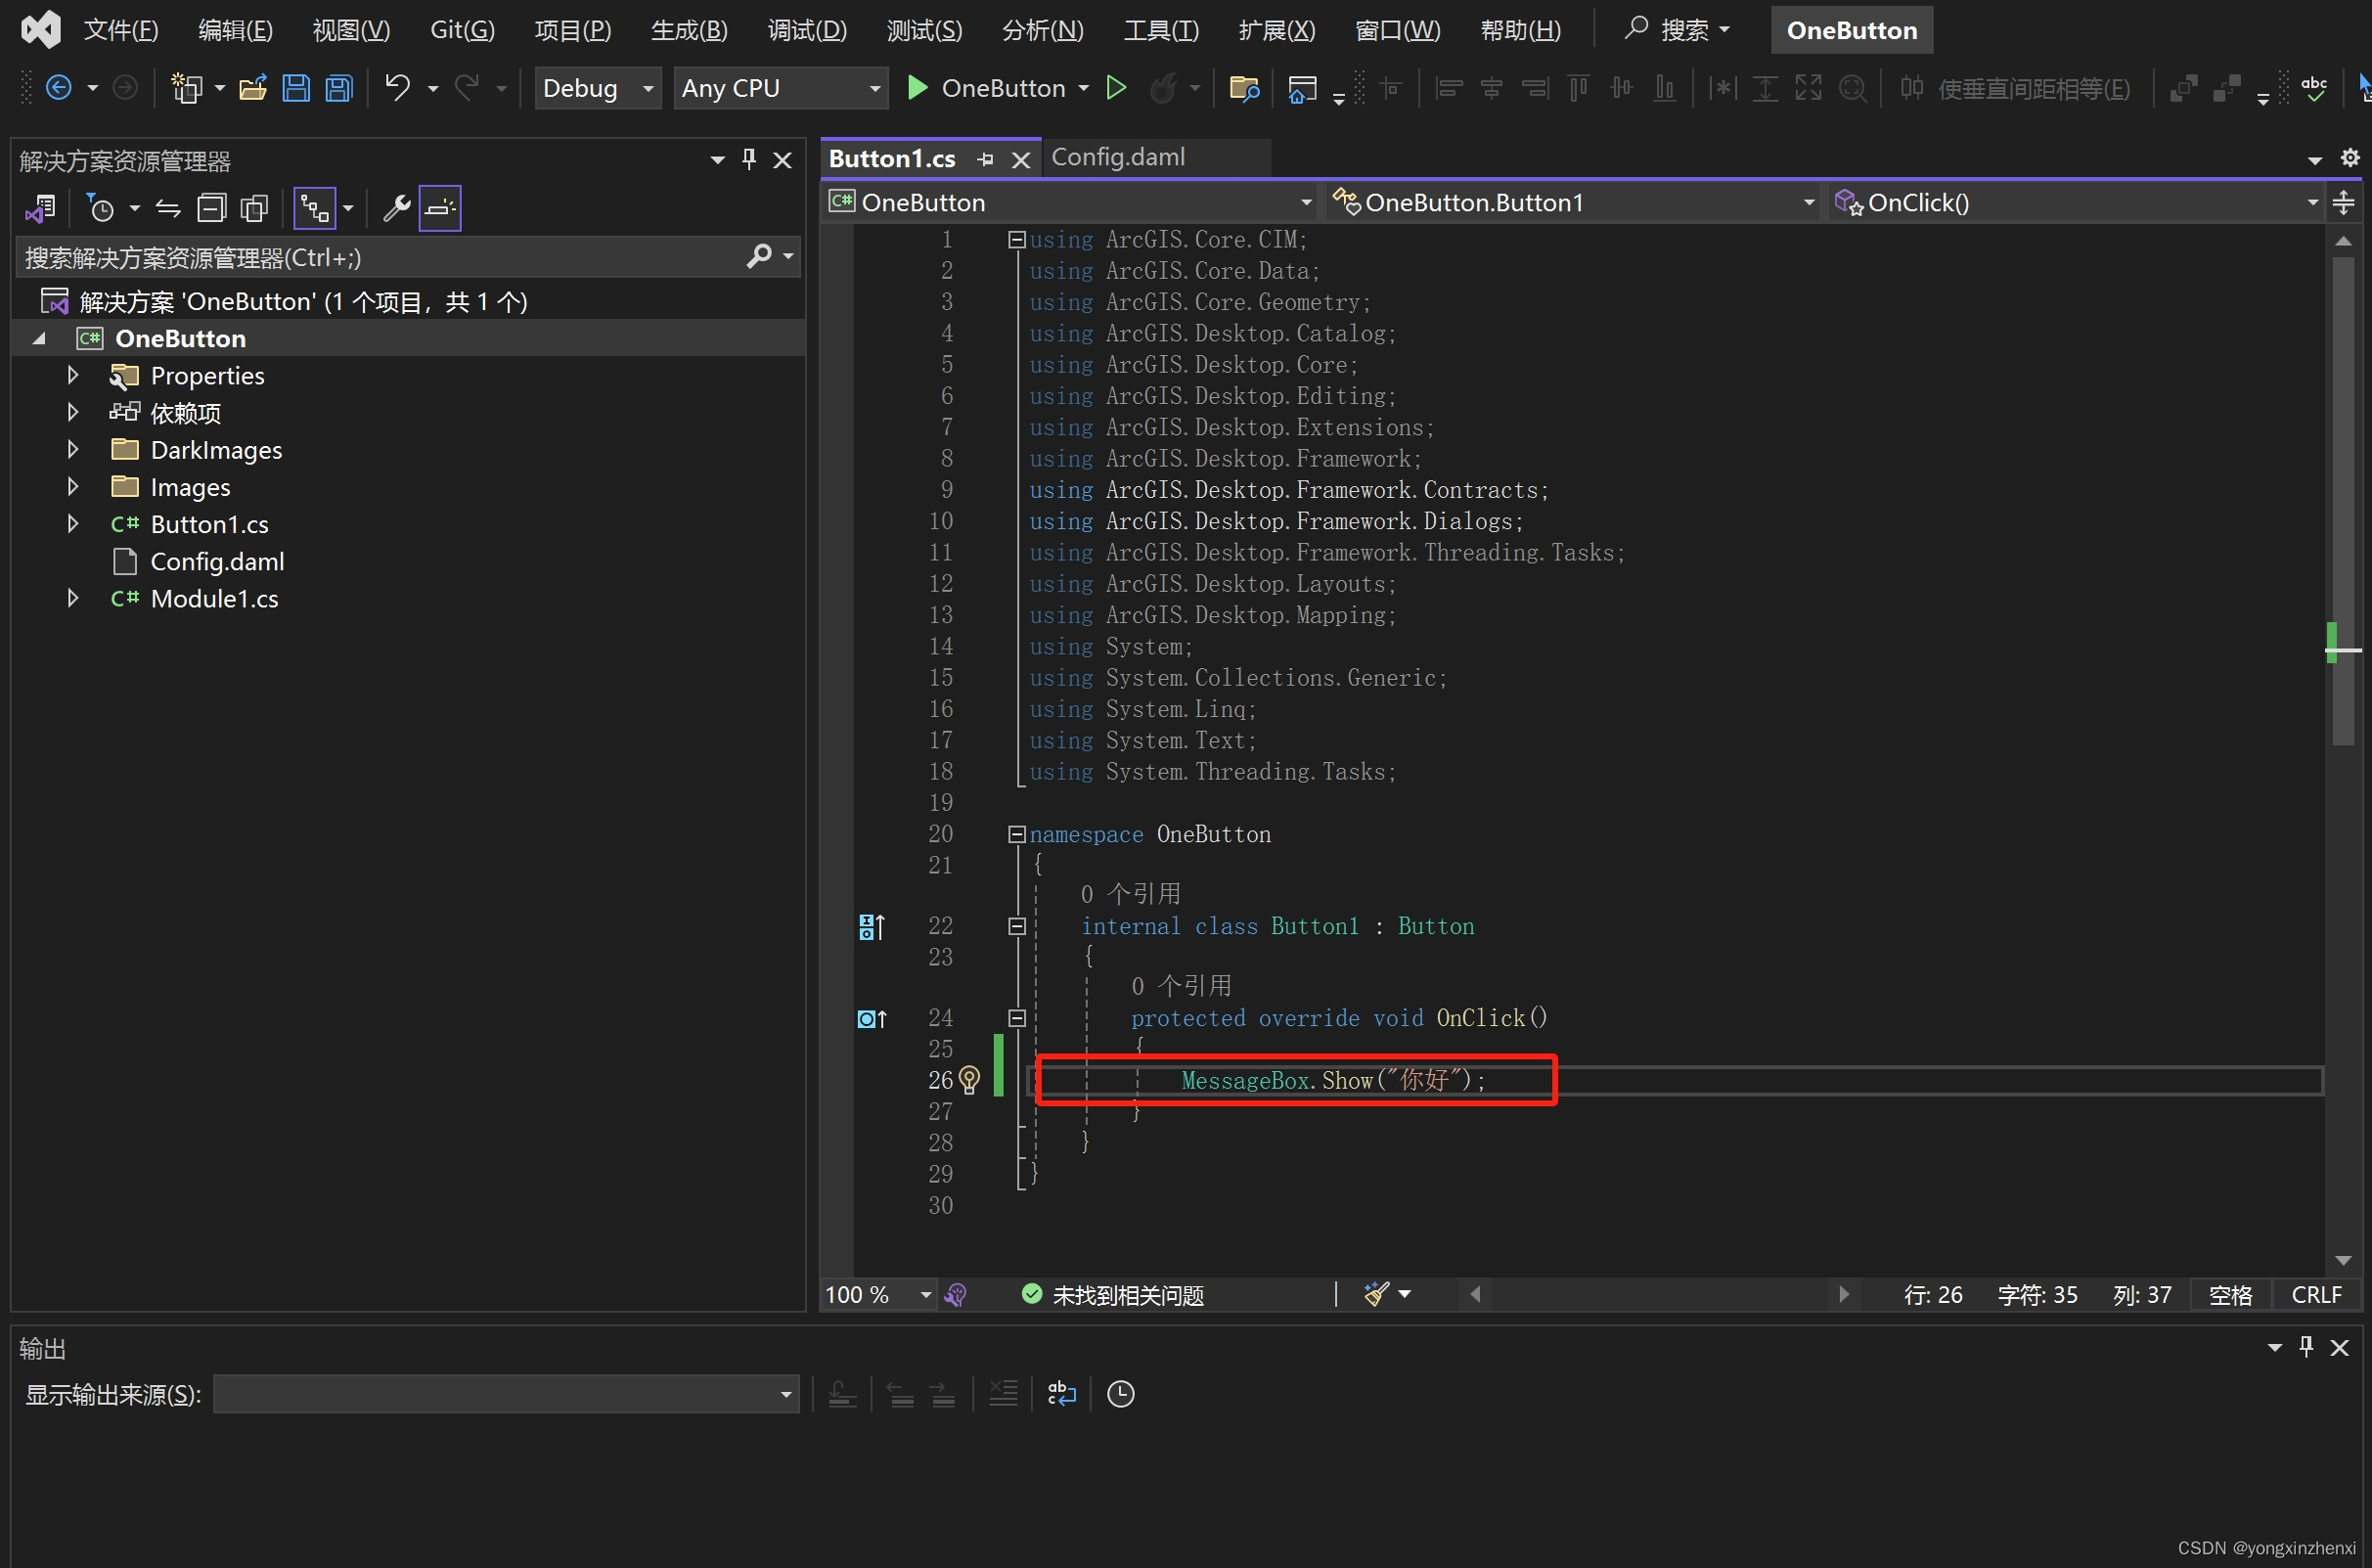Click show all files icon
2372x1568 pixels.
coord(255,208)
